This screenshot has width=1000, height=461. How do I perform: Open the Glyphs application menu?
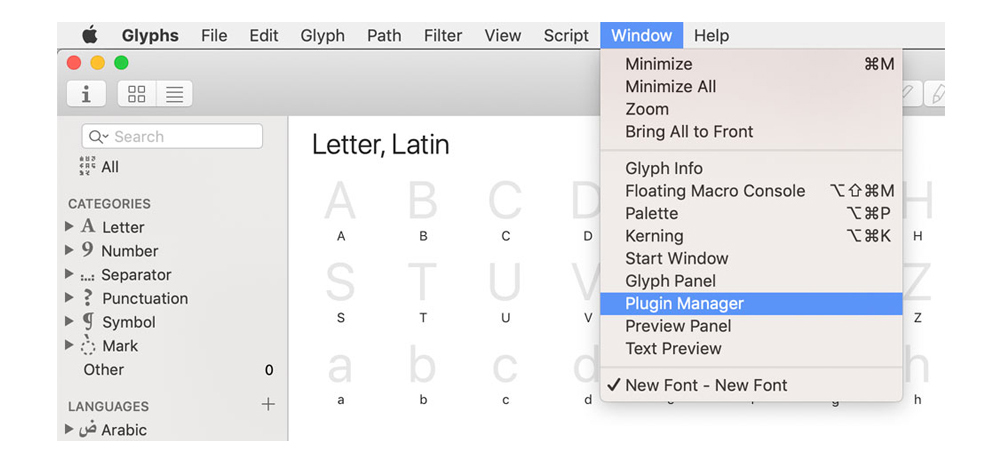150,36
